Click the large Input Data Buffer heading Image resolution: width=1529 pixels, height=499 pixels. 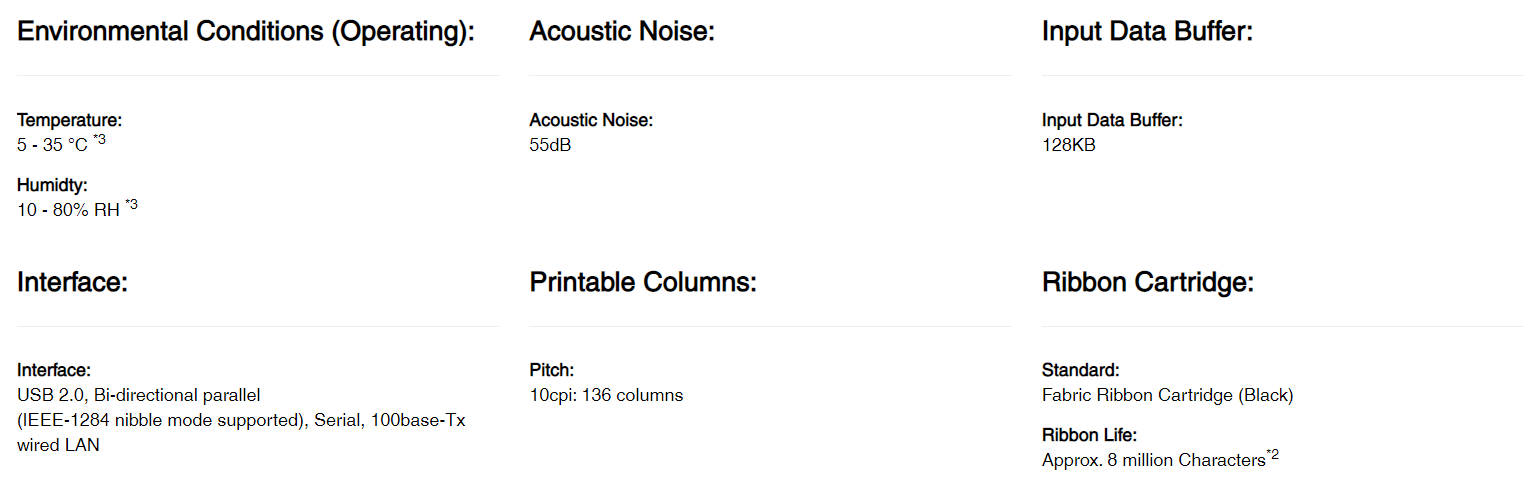point(1147,32)
